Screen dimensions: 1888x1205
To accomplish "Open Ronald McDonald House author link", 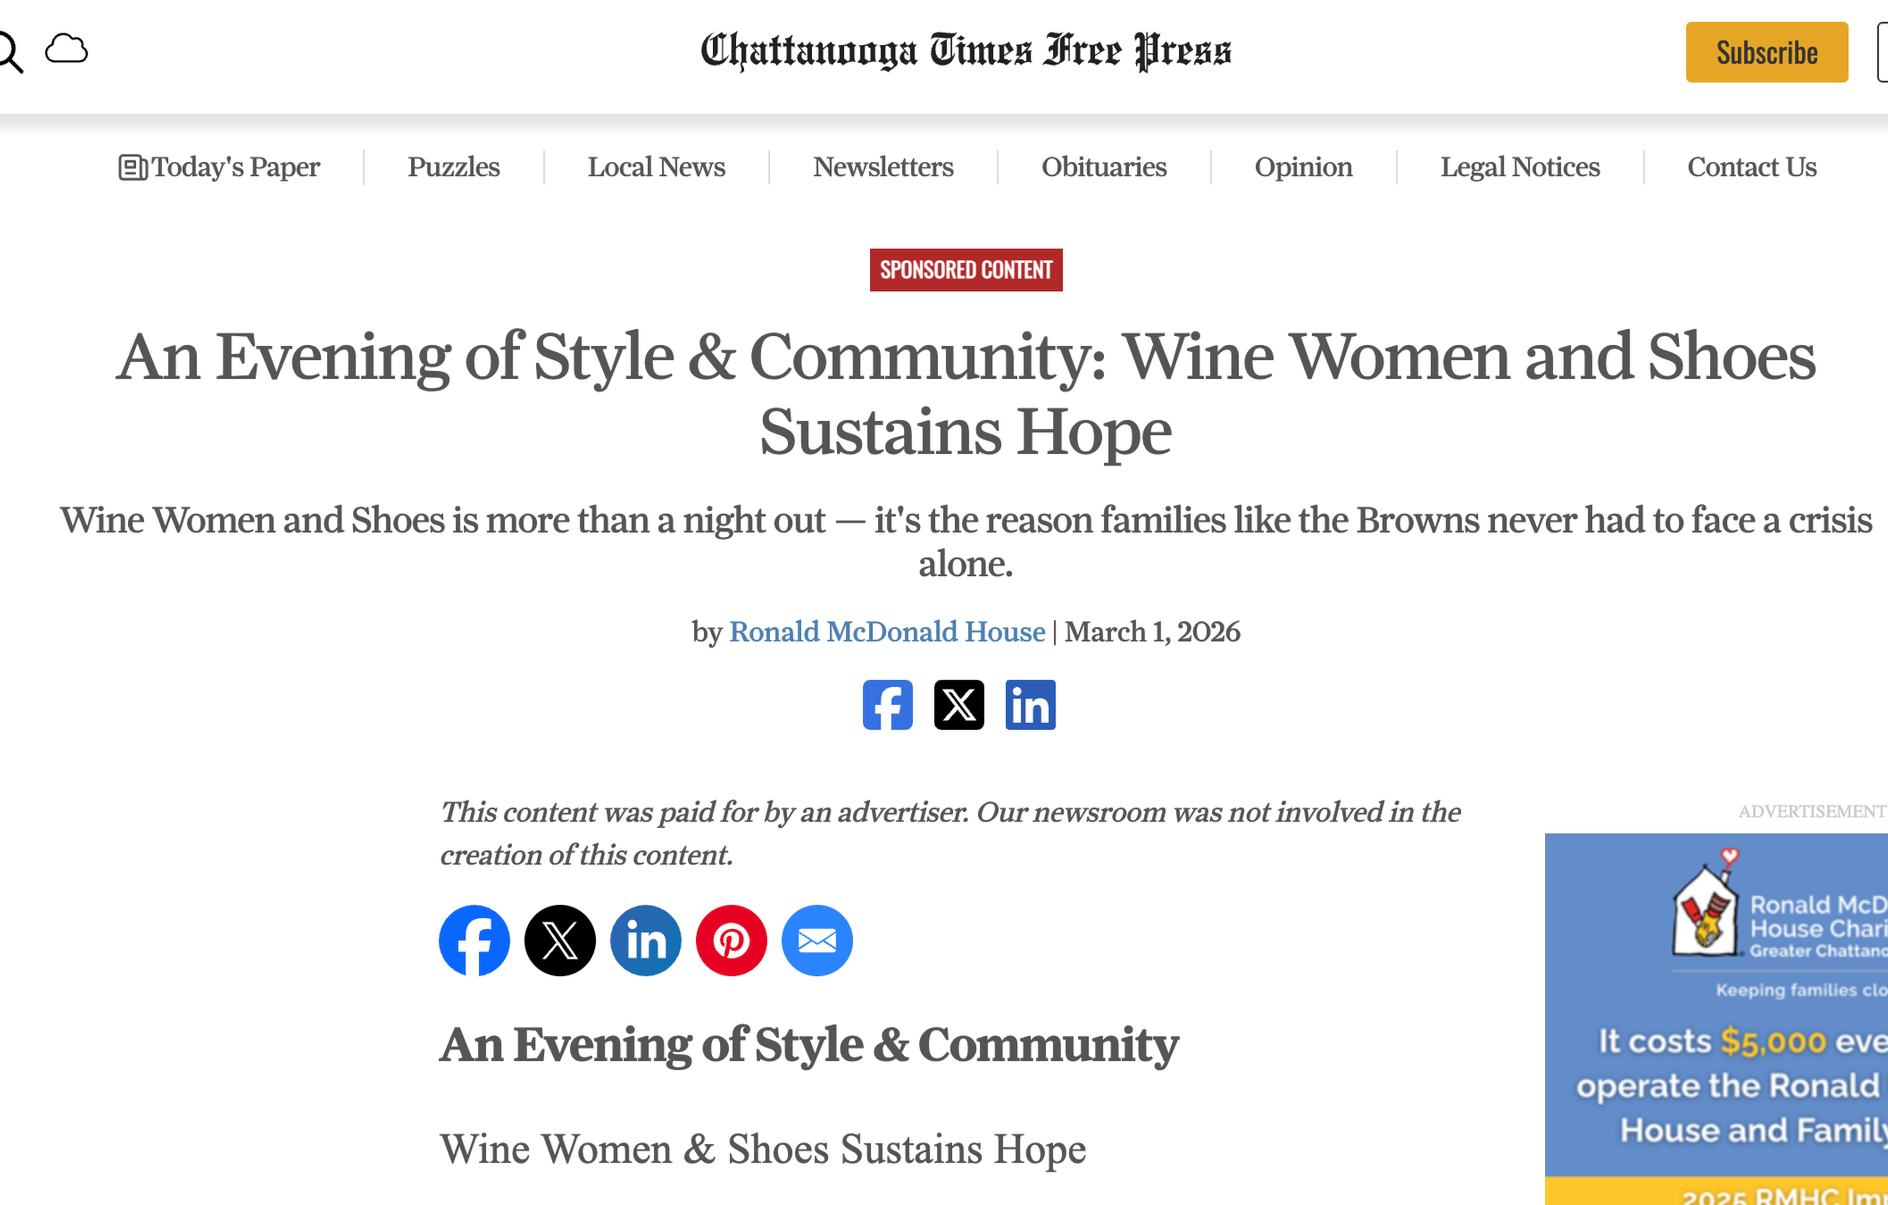I will pos(886,632).
